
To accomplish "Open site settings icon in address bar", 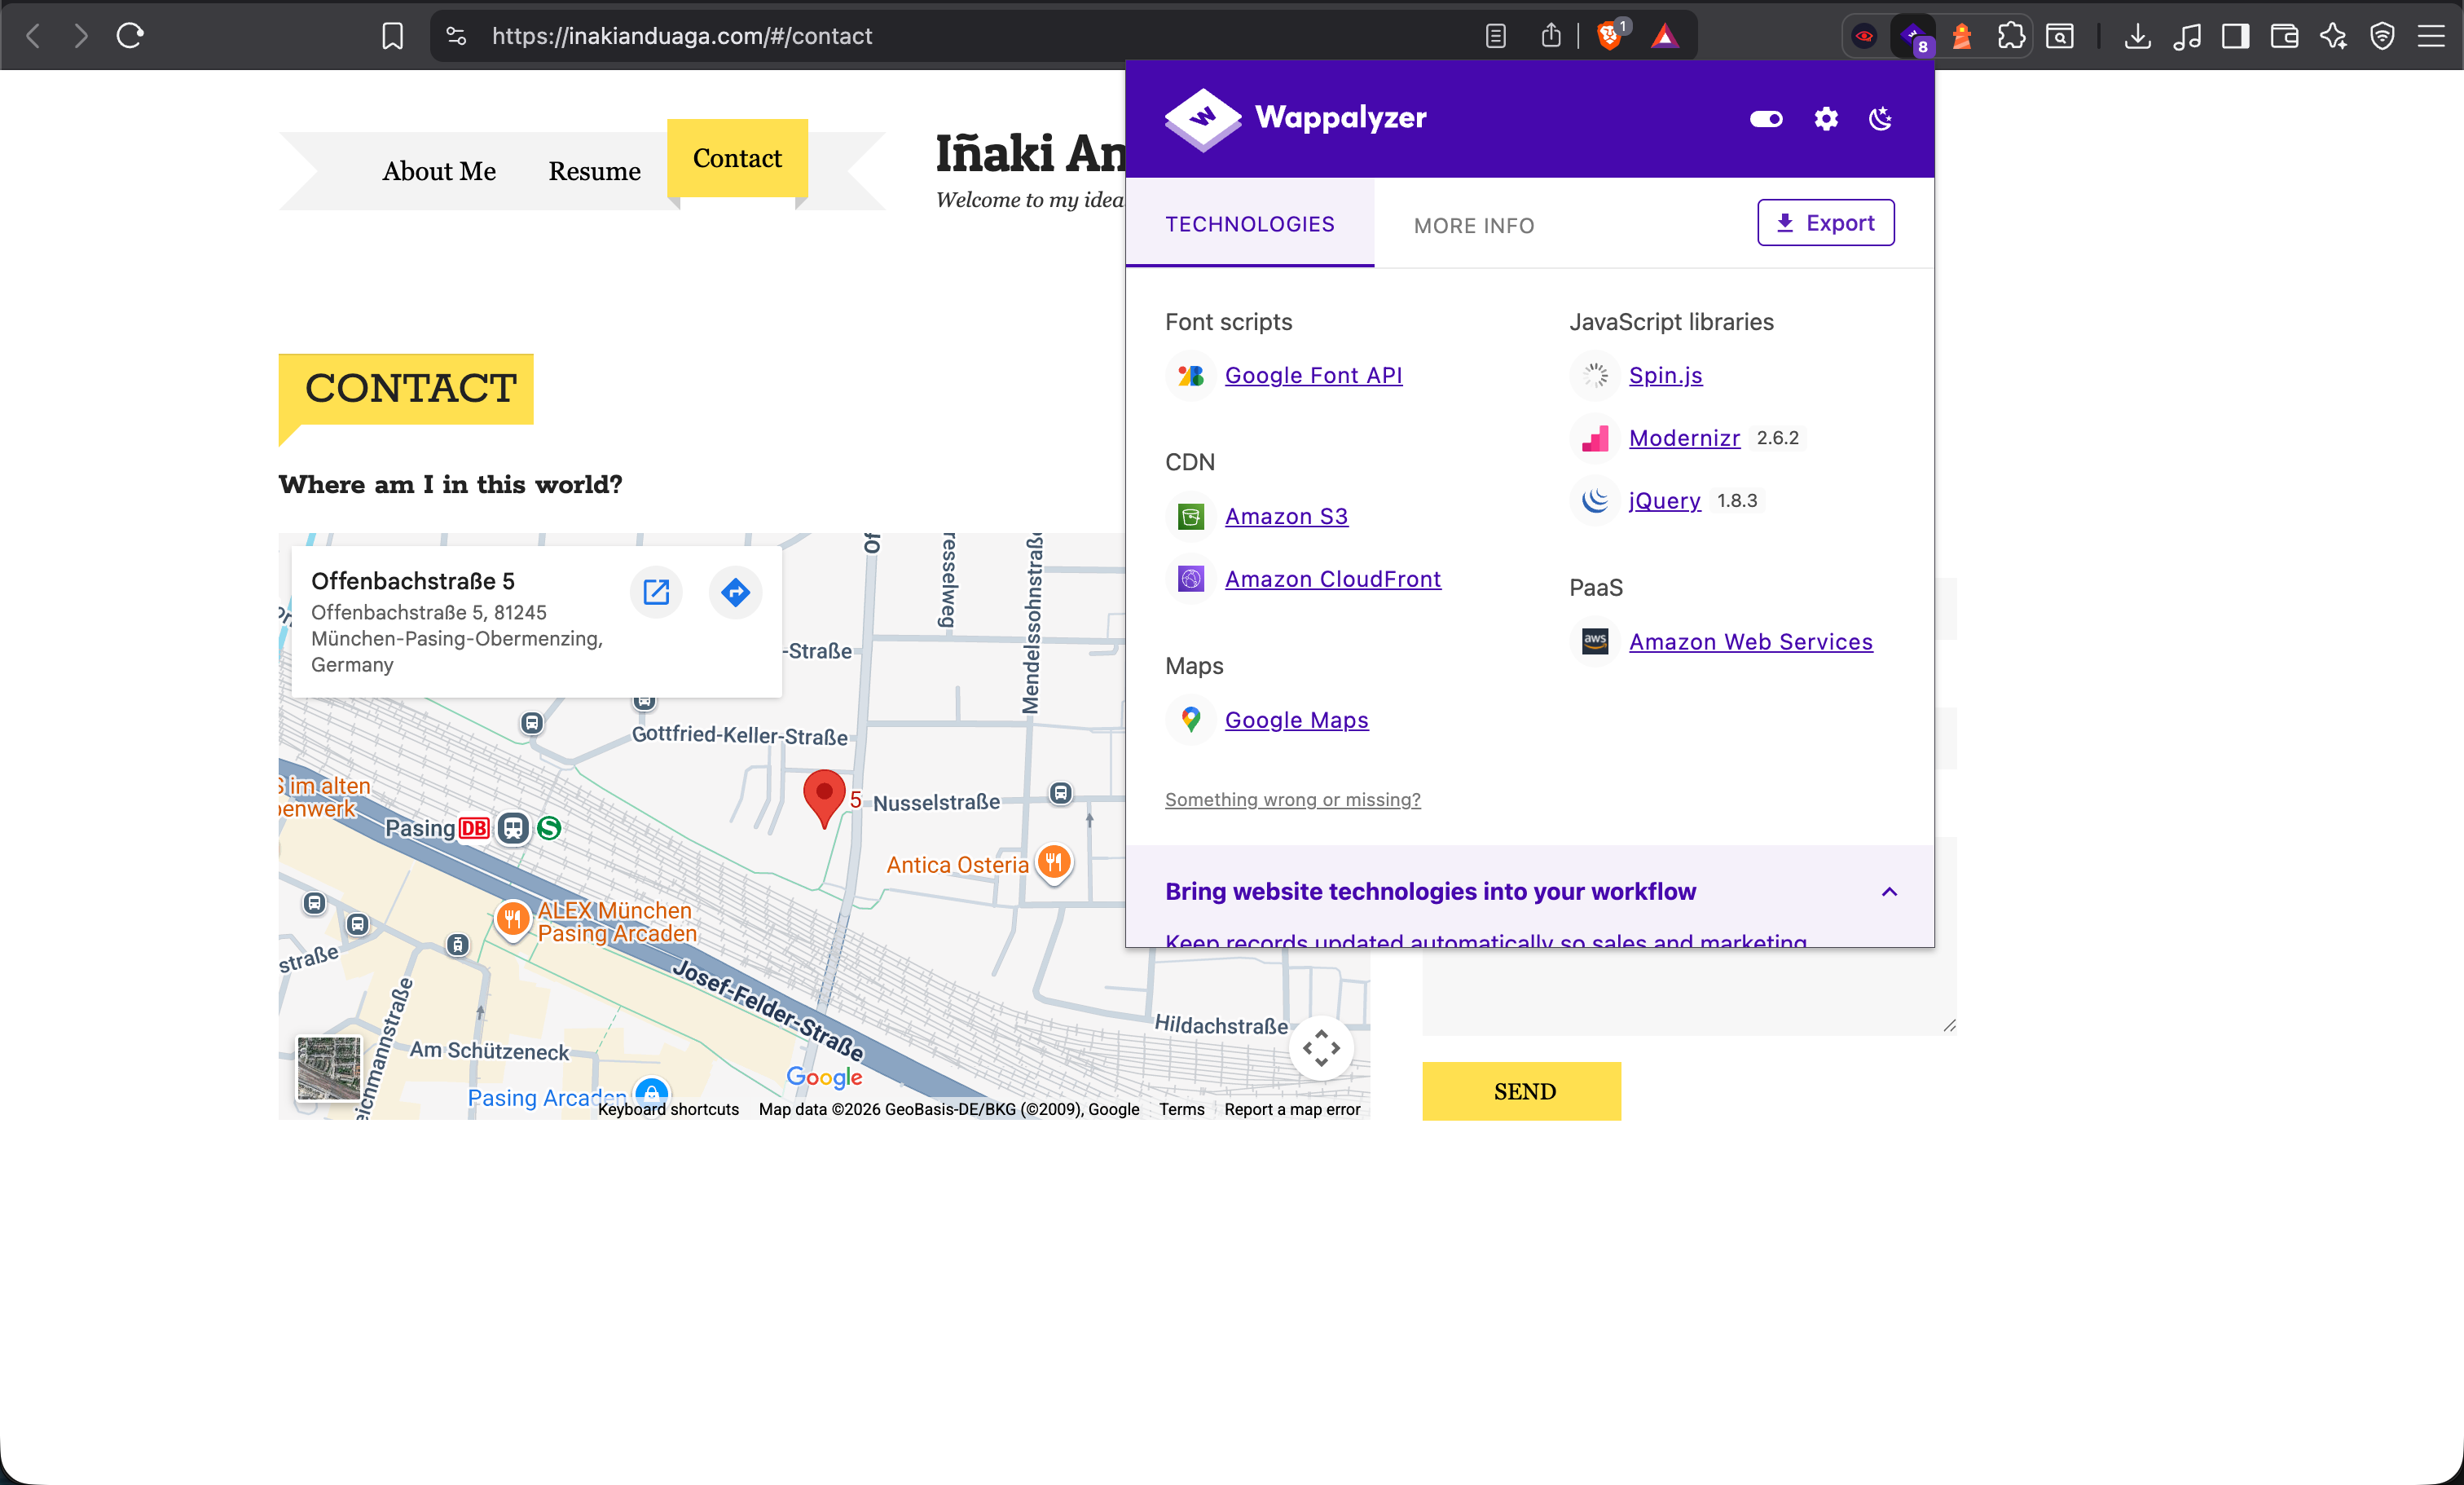I will tap(456, 36).
